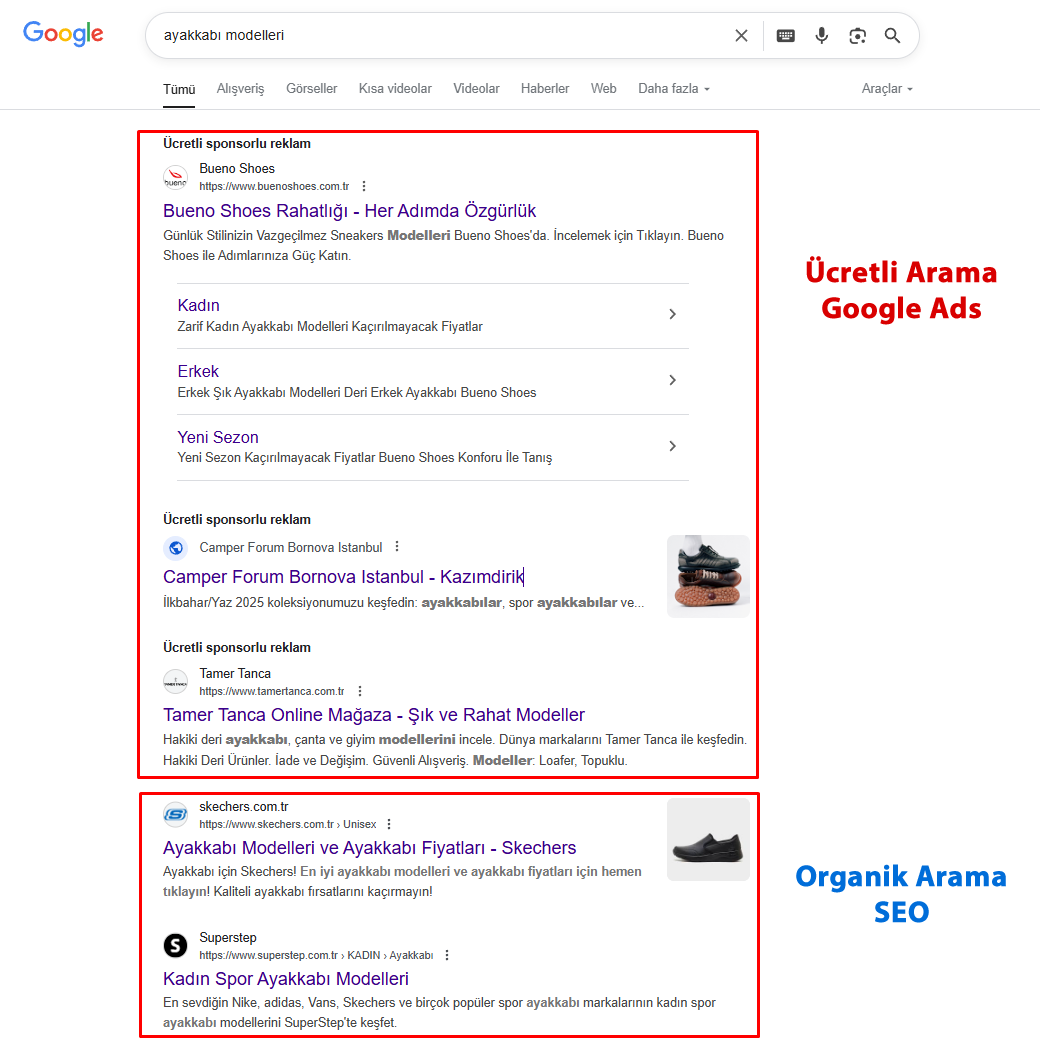Click https://www.superstep.com.tr › KADIN › Ayakkabı breadcrumb
The width and height of the screenshot is (1040, 1049).
coord(316,955)
